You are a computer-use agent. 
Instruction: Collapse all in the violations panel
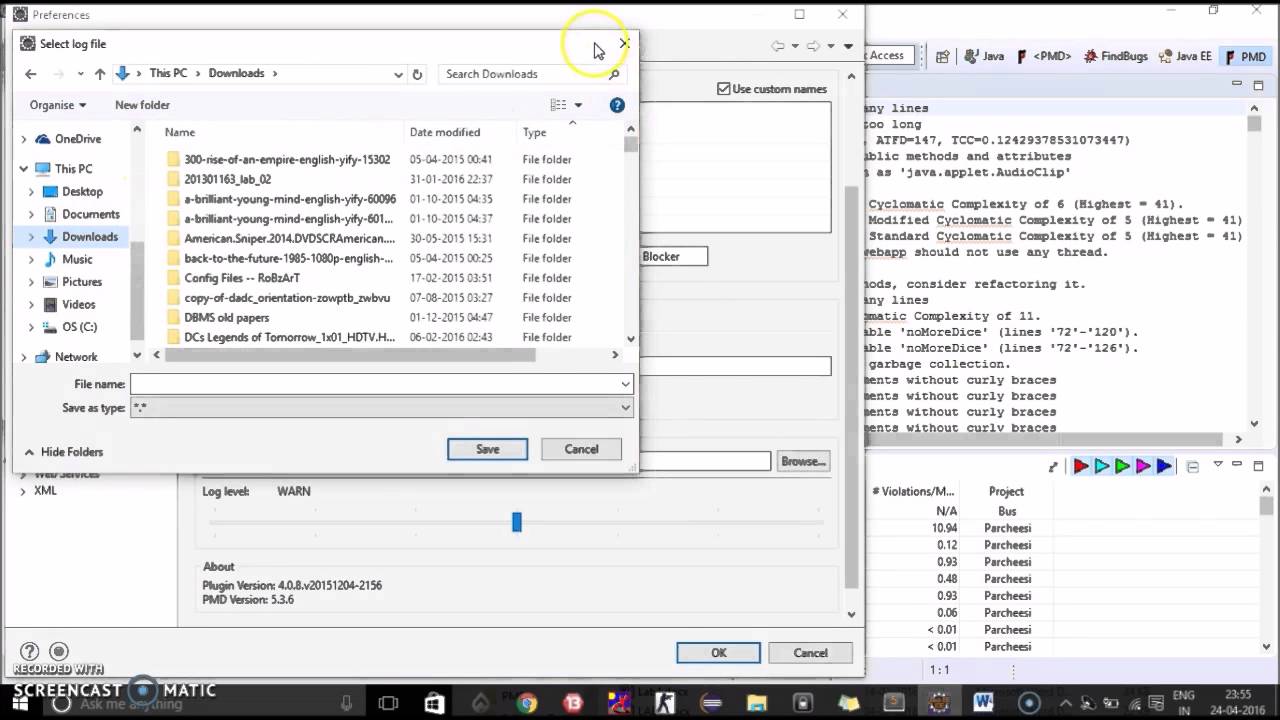point(1193,466)
